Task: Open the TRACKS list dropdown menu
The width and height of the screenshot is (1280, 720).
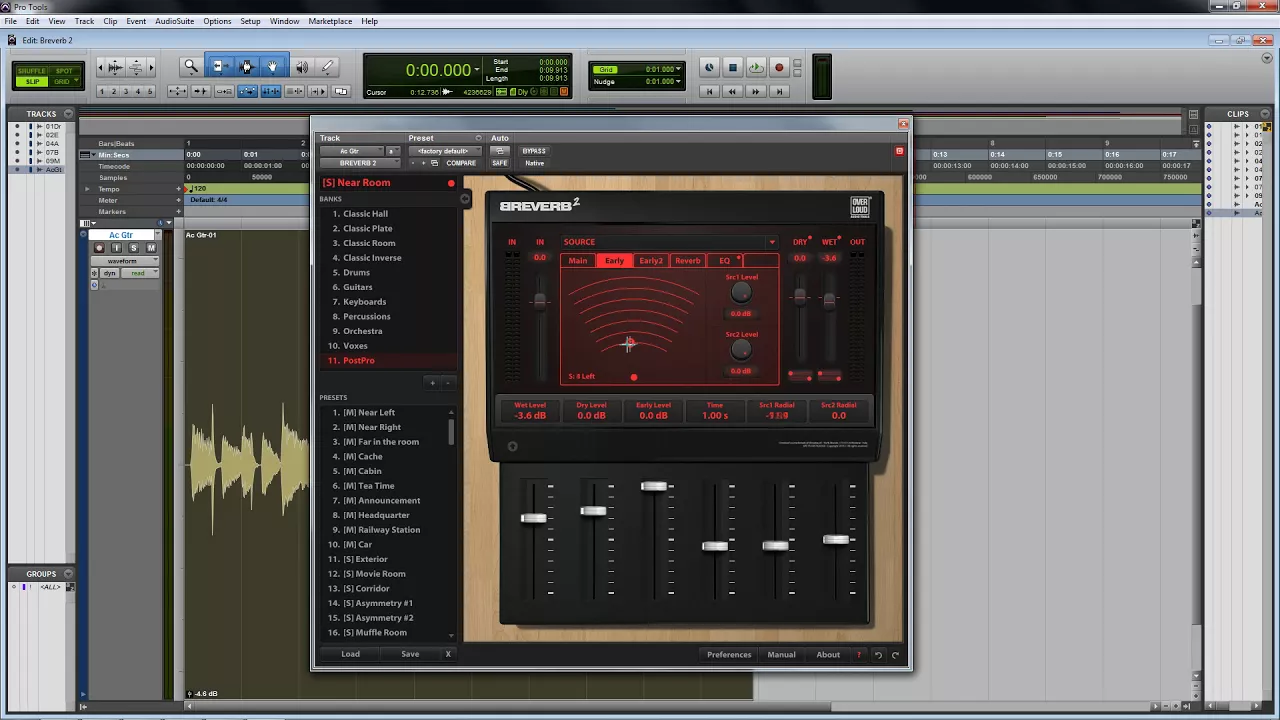Action: click(x=68, y=114)
